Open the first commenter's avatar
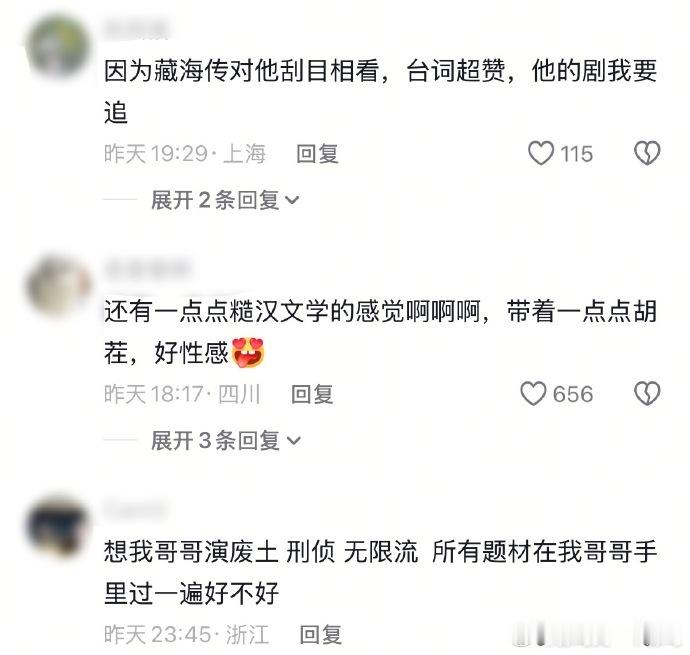The width and height of the screenshot is (690, 655). click(58, 45)
